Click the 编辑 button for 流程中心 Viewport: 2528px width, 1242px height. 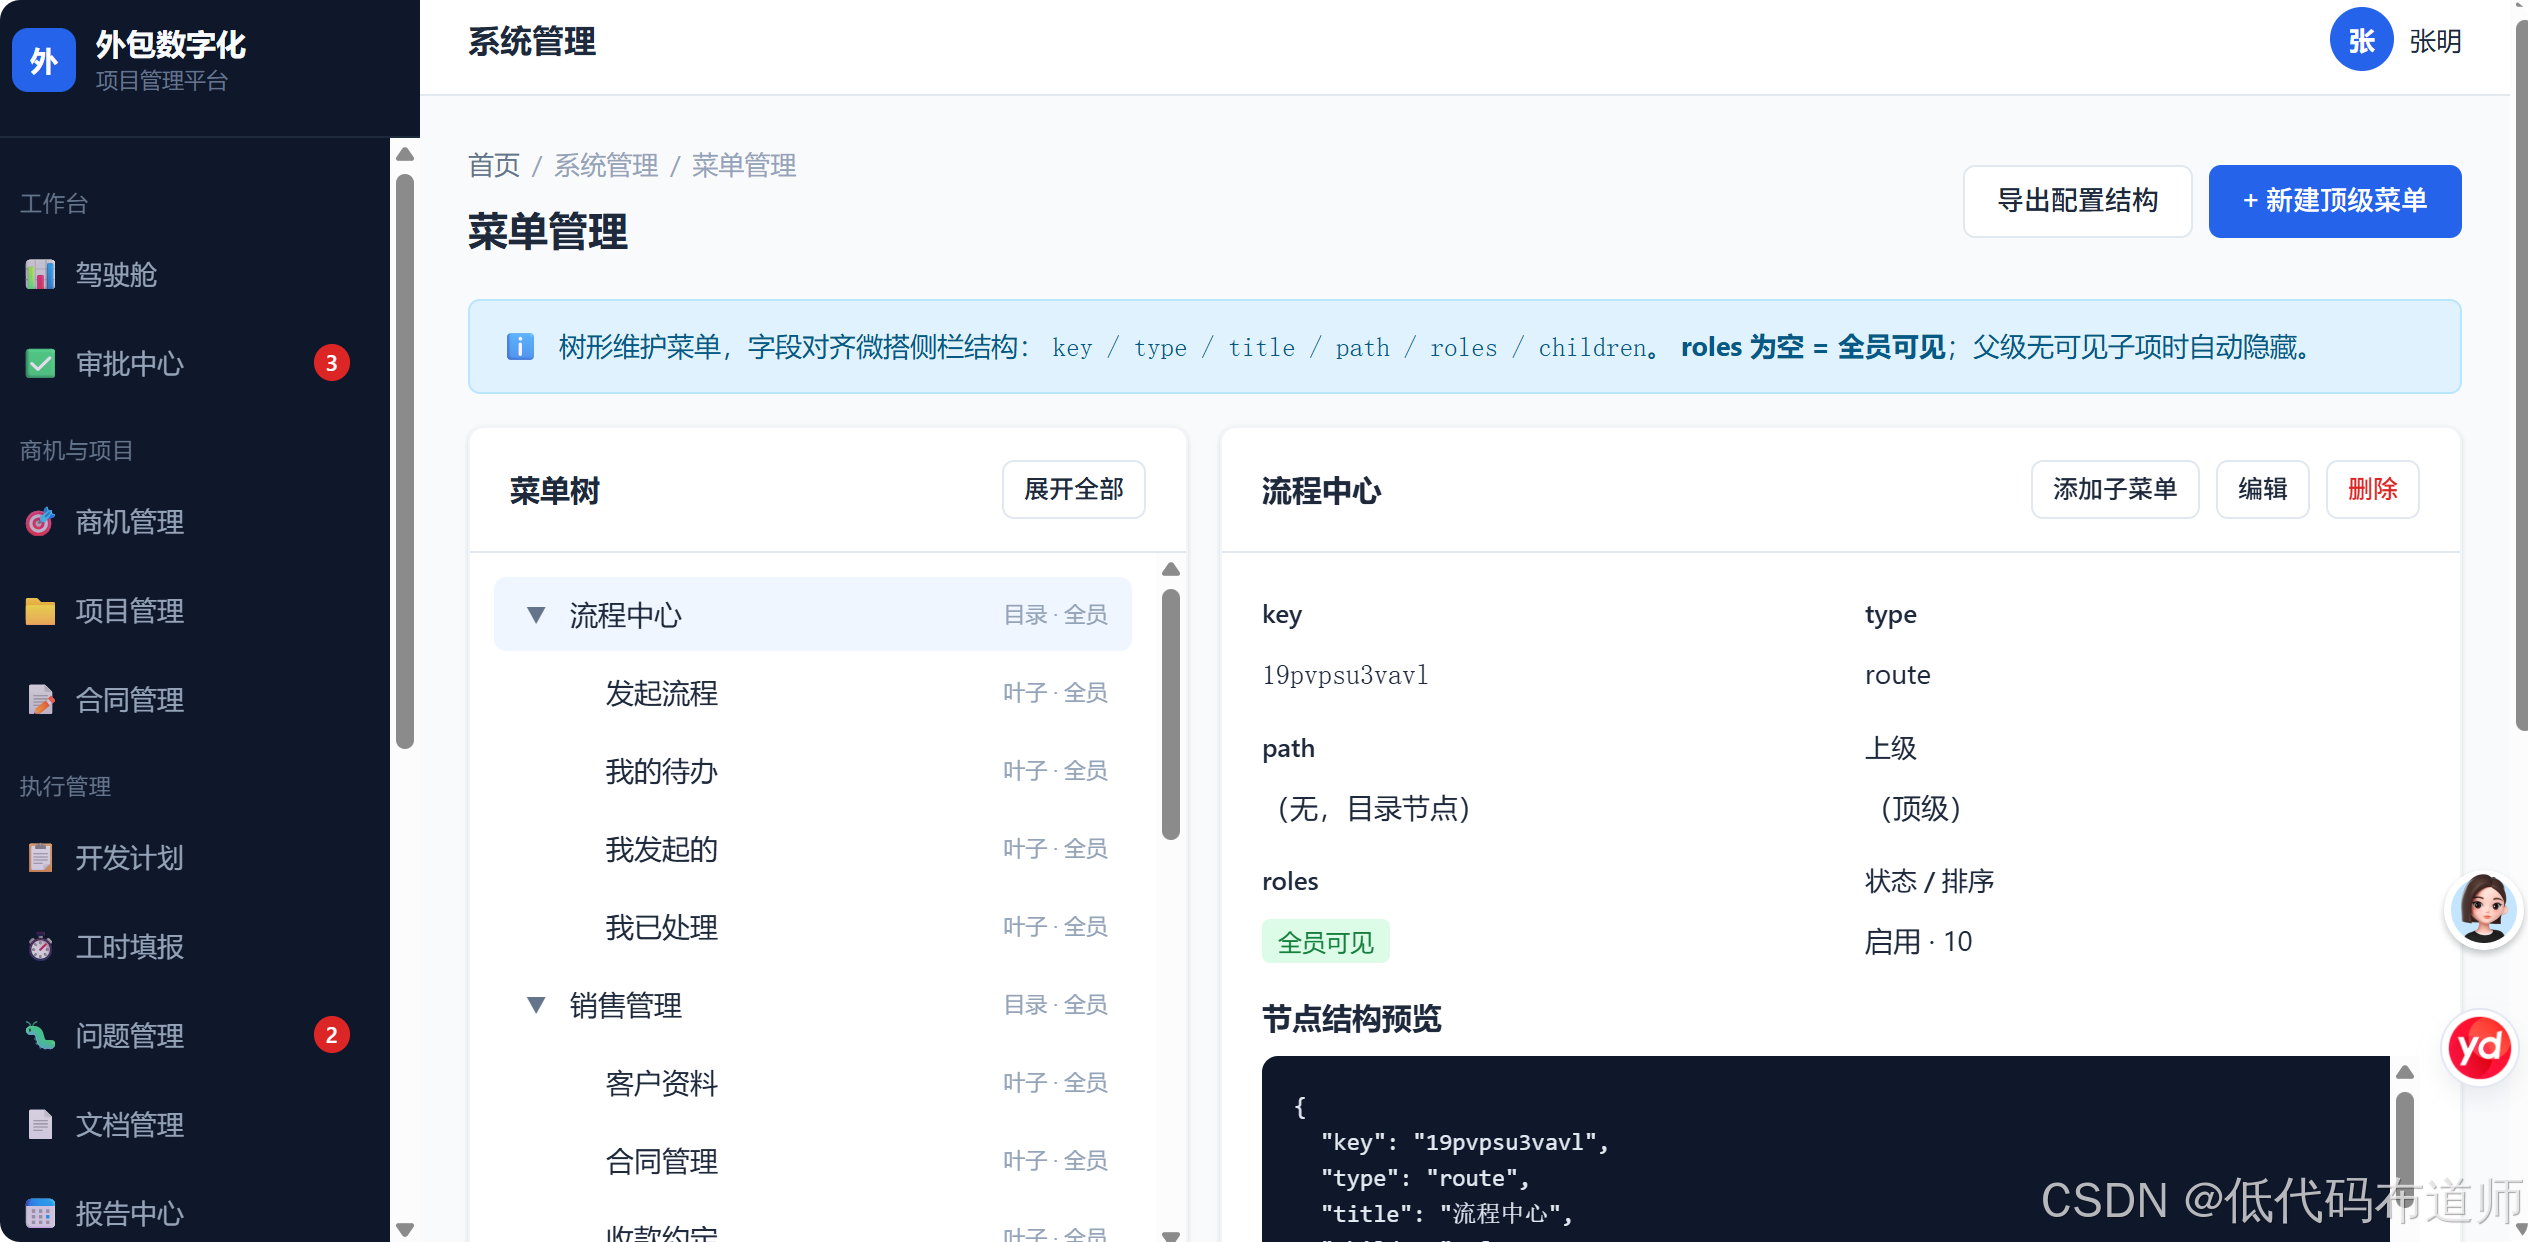coord(2262,489)
